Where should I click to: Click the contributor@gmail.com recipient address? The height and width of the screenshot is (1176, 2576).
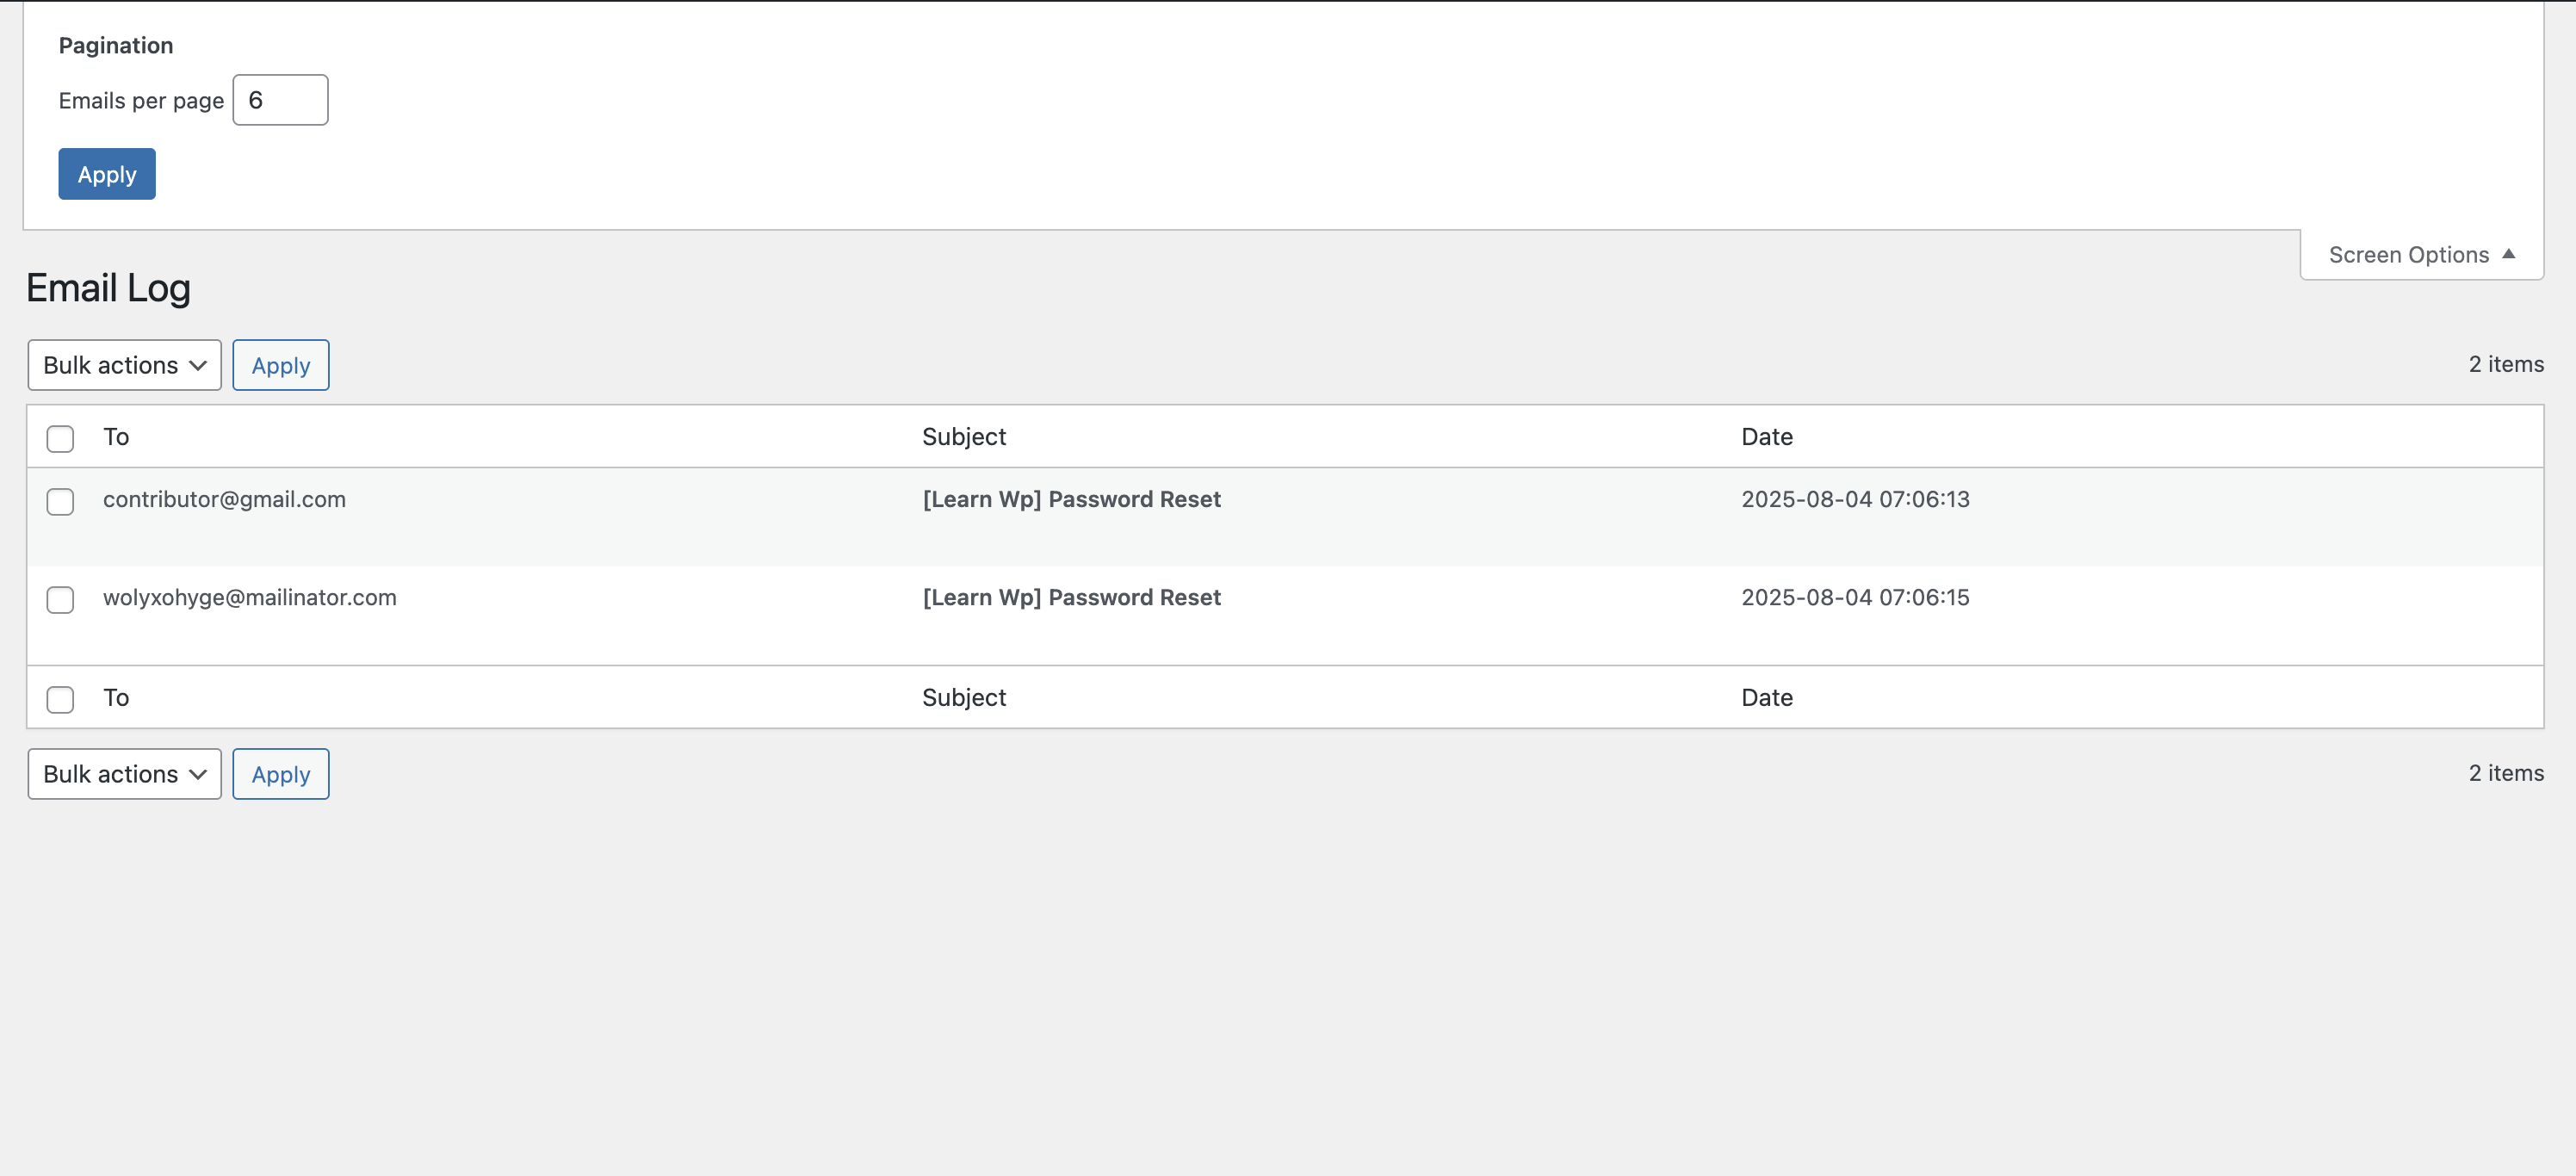pyautogui.click(x=224, y=499)
